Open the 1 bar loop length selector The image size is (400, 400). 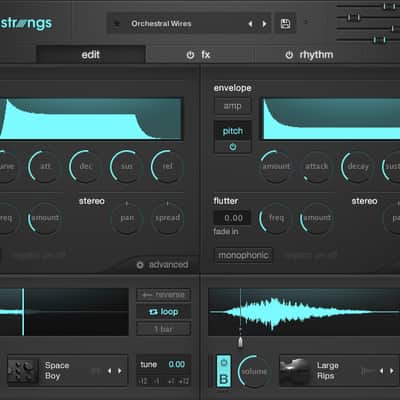click(x=164, y=329)
